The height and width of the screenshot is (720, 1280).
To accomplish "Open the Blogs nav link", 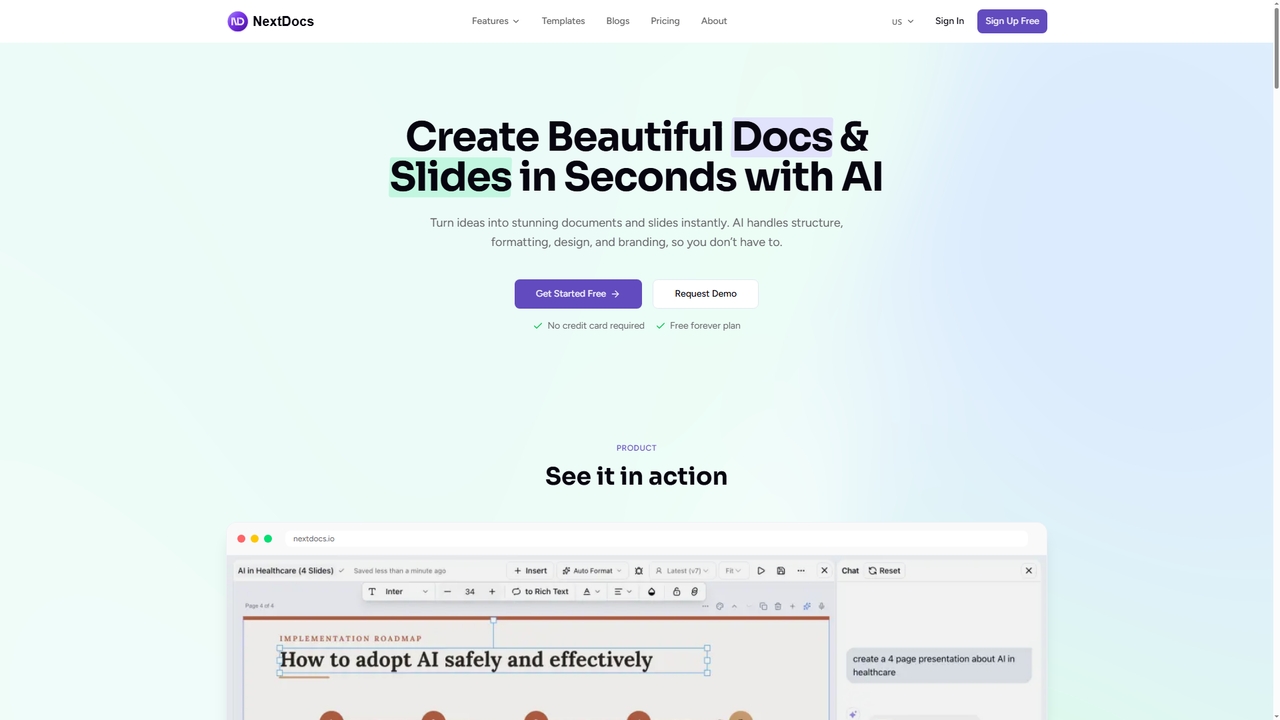I will click(x=618, y=21).
